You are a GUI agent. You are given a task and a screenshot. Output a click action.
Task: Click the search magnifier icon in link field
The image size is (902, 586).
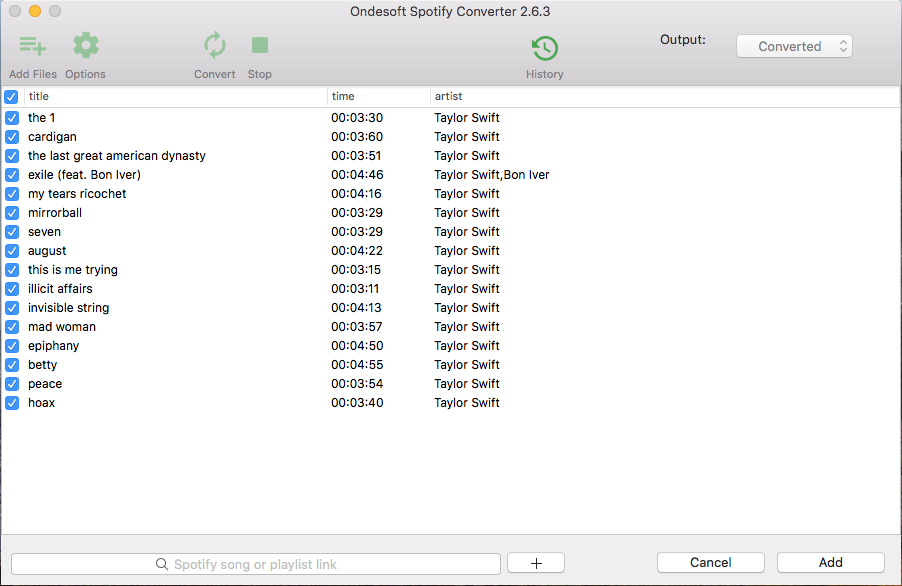pos(162,564)
